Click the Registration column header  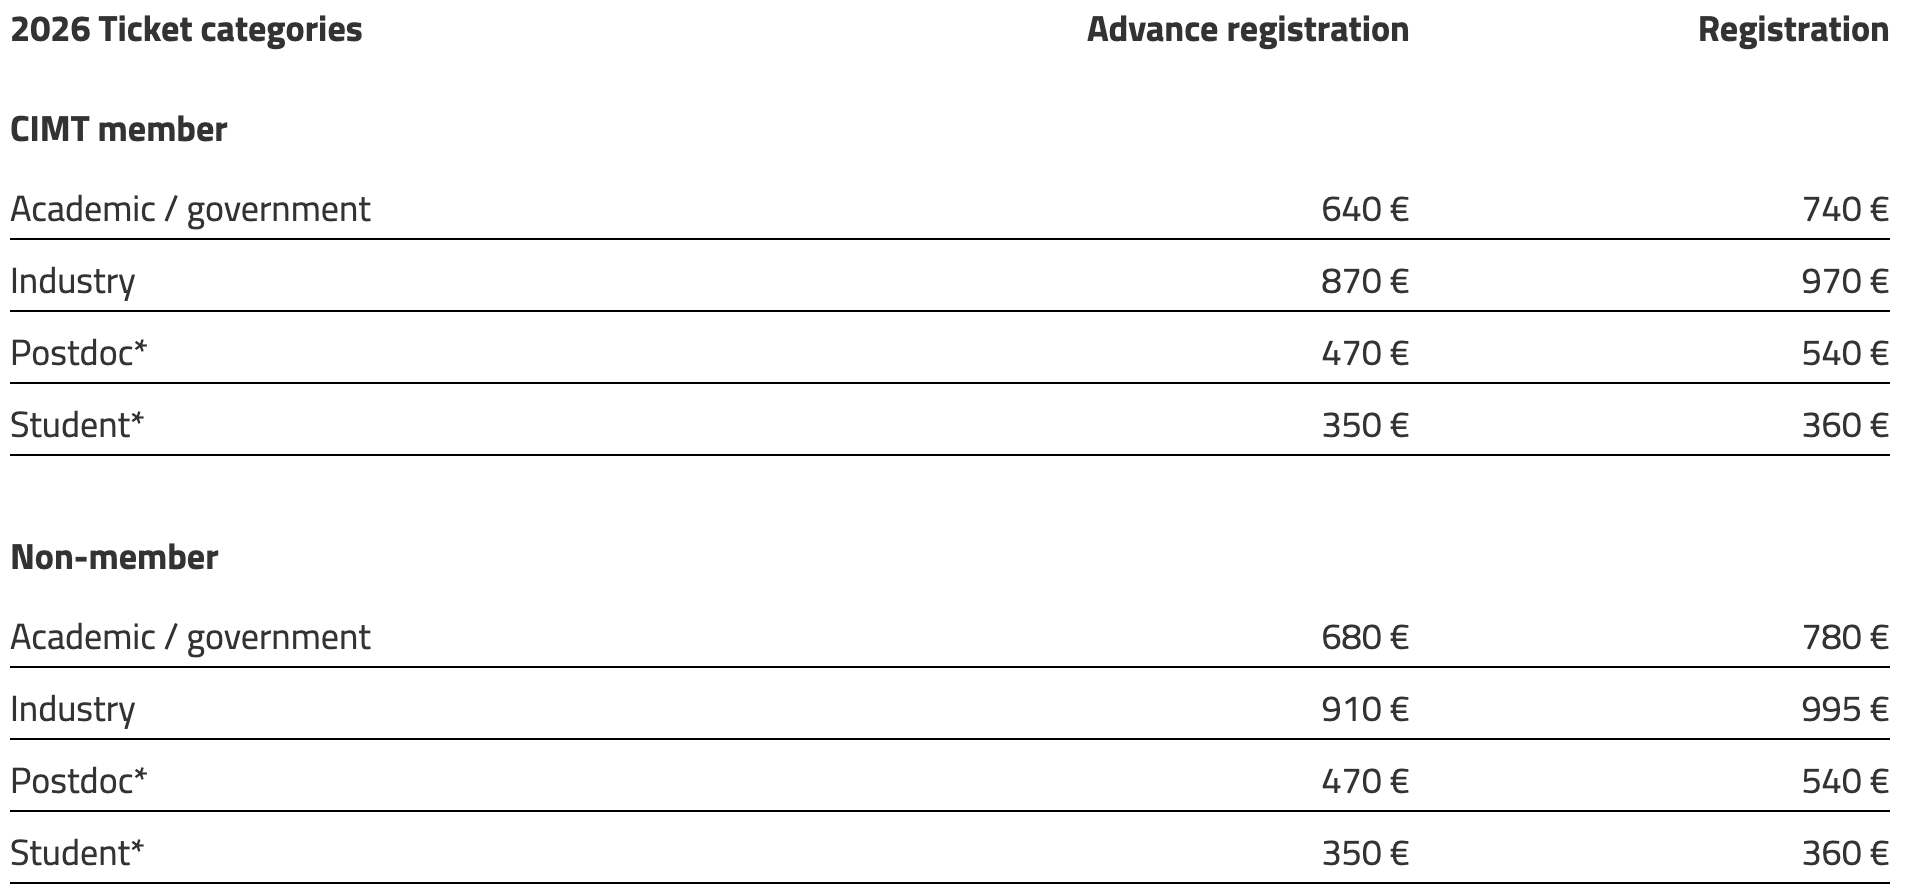click(1792, 30)
